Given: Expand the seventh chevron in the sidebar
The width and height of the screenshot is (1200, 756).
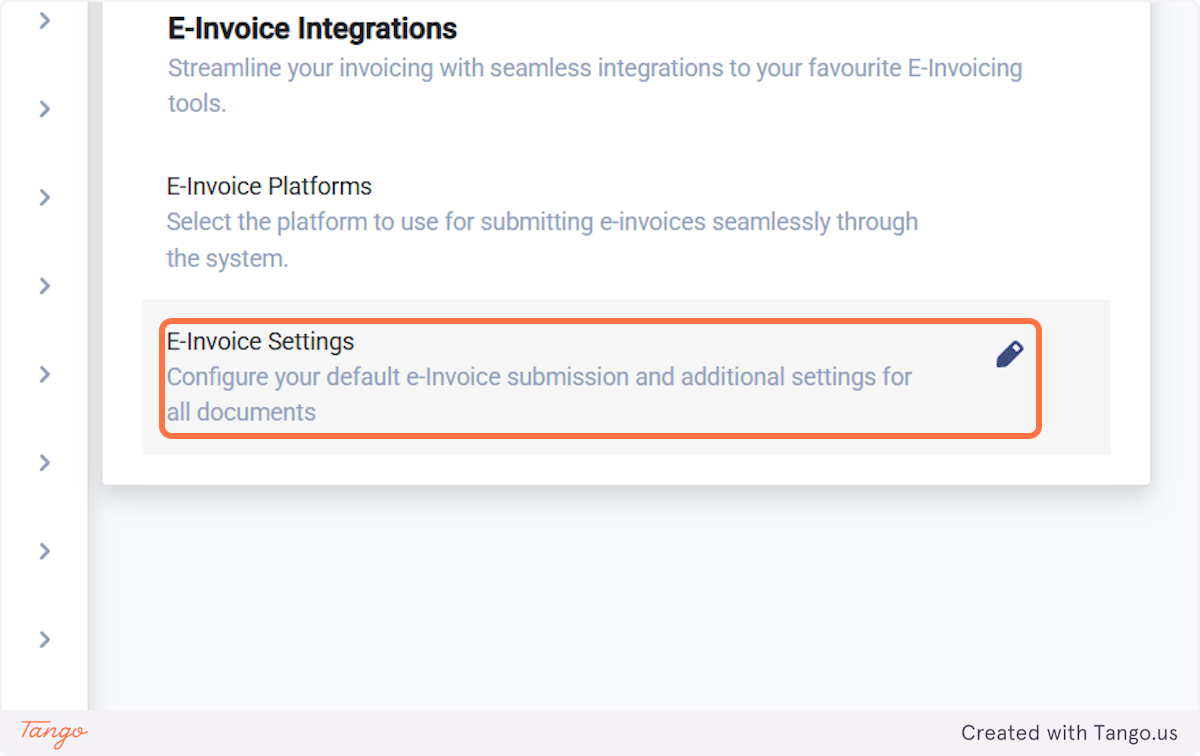Looking at the screenshot, I should coord(44,551).
